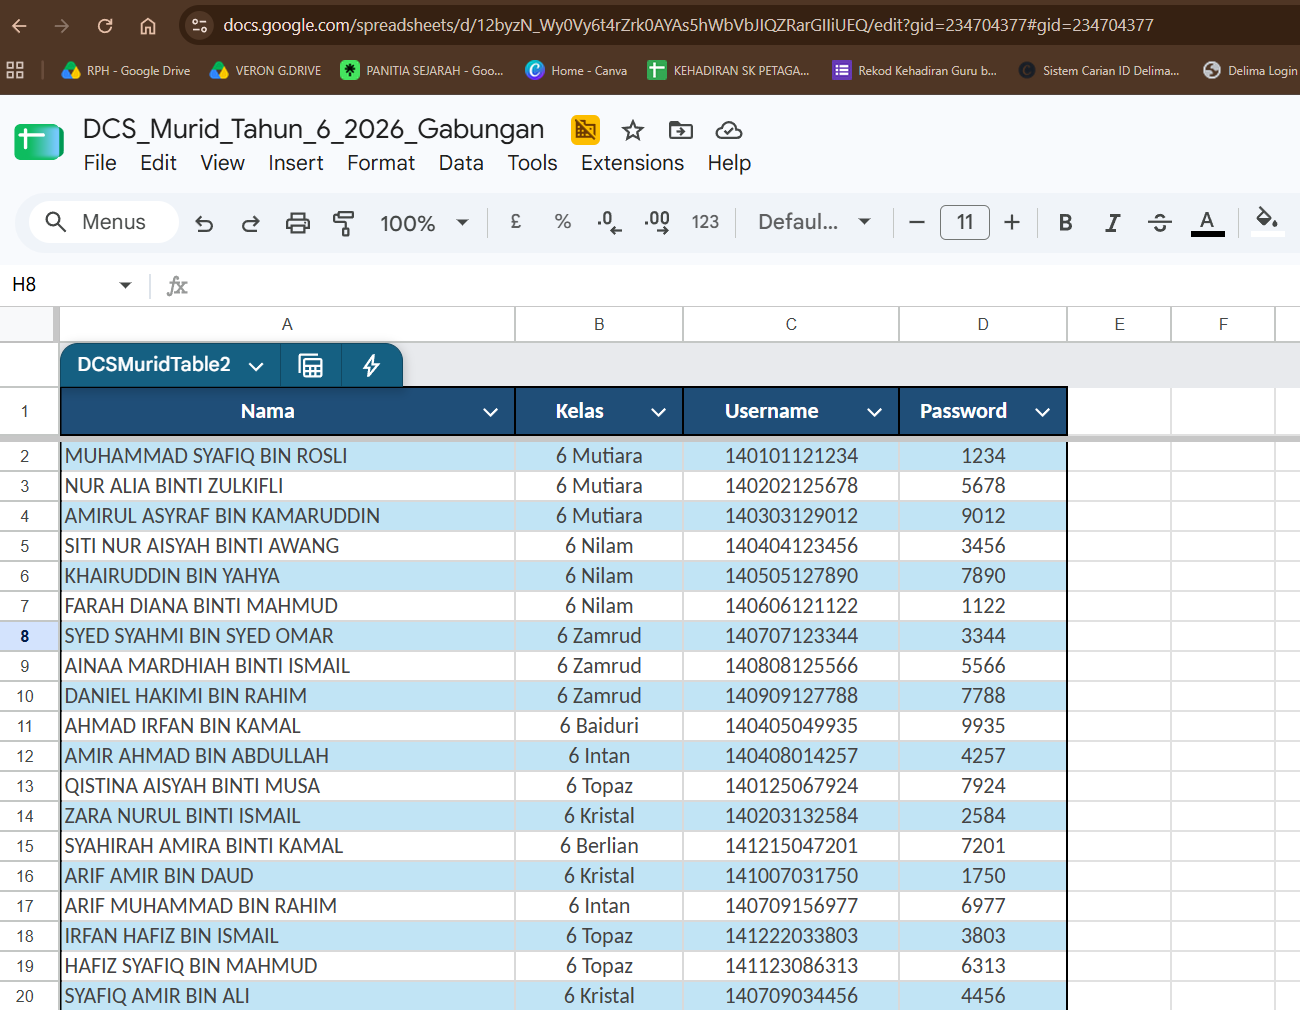Expand the DCSMuridTable2 table menu
This screenshot has height=1010, width=1300.
(256, 366)
